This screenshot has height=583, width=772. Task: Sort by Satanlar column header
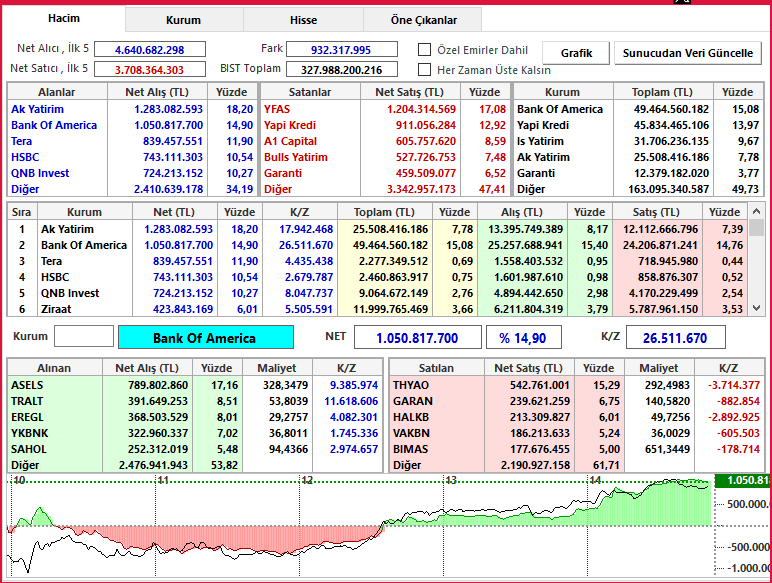pos(310,92)
